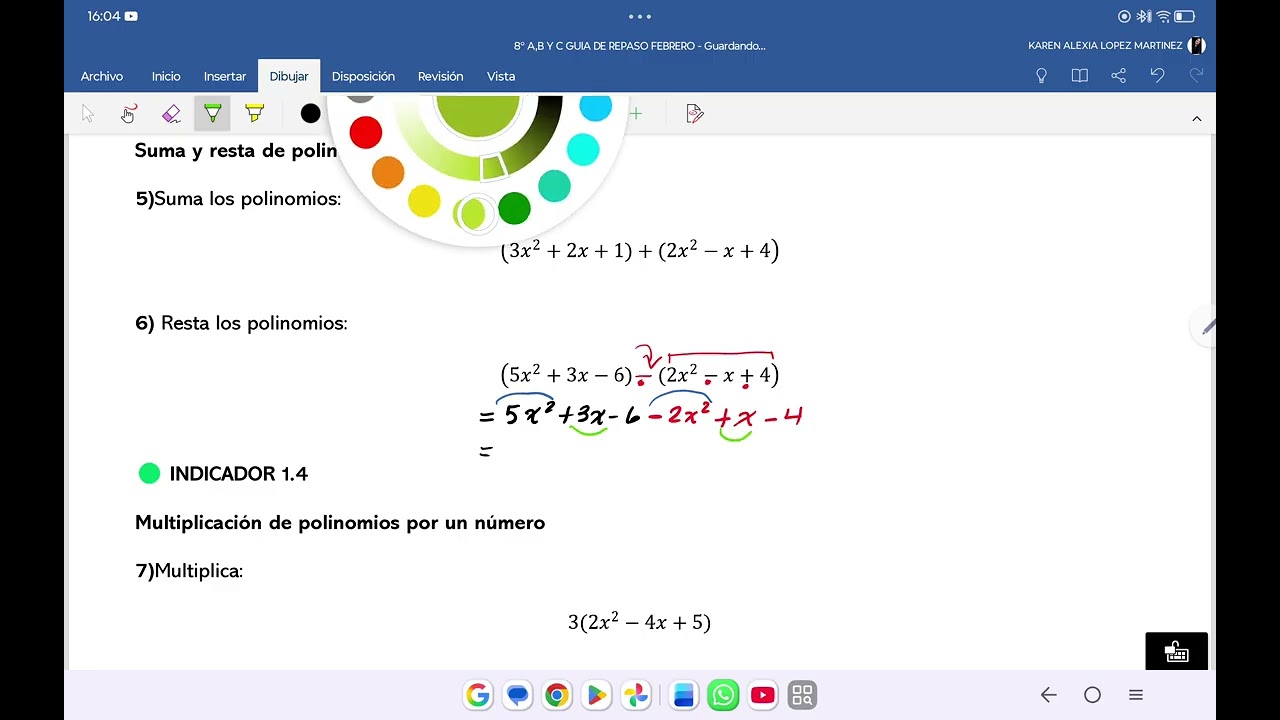Screen dimensions: 1280x720
Task: Pick the black ink color dot
Action: (311, 114)
